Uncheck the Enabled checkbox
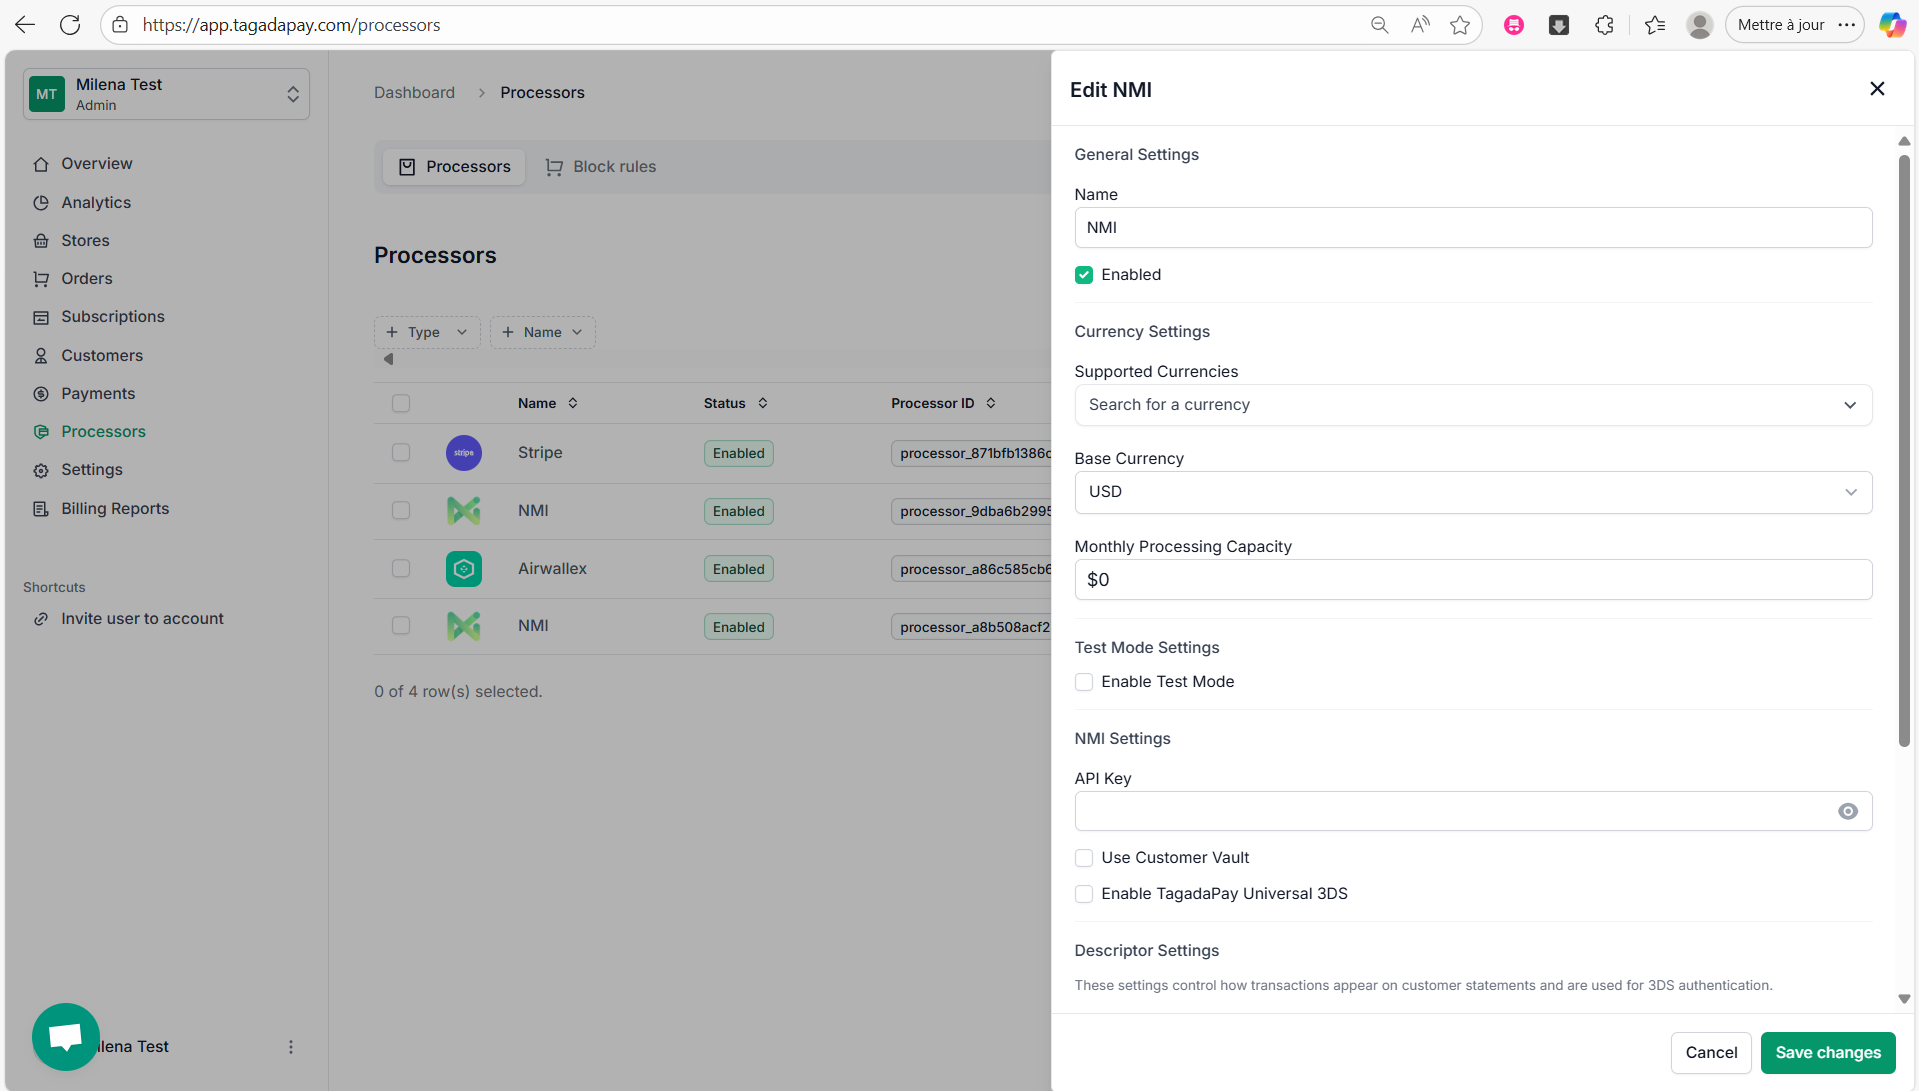The image size is (1919, 1091). coord(1084,275)
